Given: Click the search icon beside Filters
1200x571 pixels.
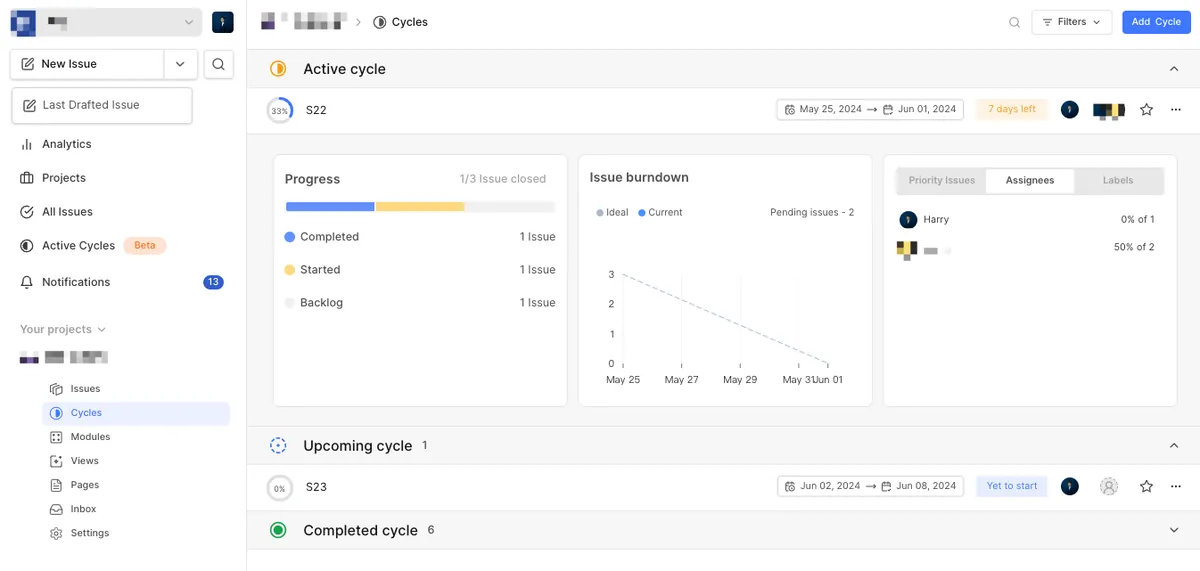Looking at the screenshot, I should pyautogui.click(x=1014, y=22).
